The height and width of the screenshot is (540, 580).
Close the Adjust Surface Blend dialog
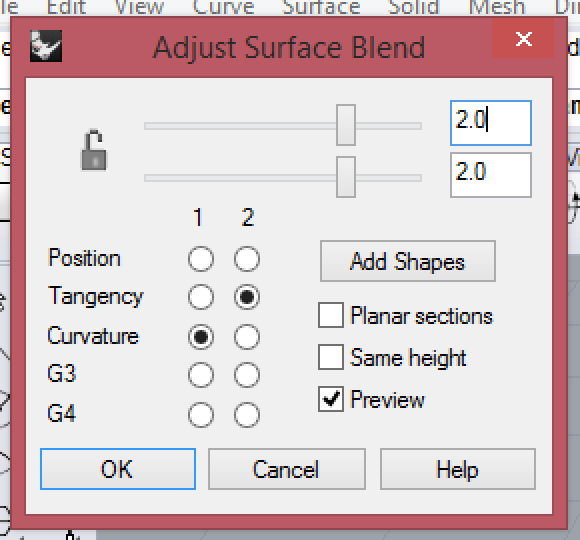pyautogui.click(x=523, y=38)
